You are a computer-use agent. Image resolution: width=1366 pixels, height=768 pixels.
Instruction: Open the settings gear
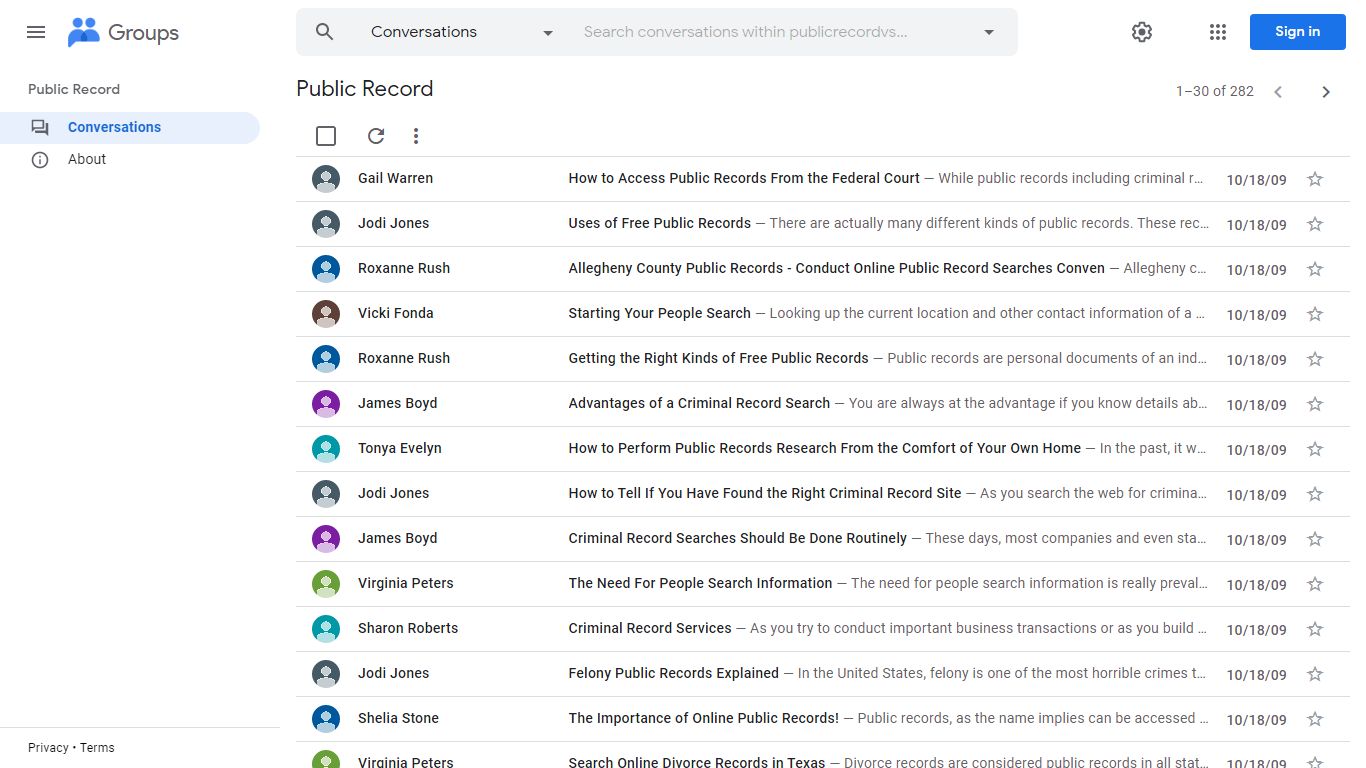(1142, 32)
